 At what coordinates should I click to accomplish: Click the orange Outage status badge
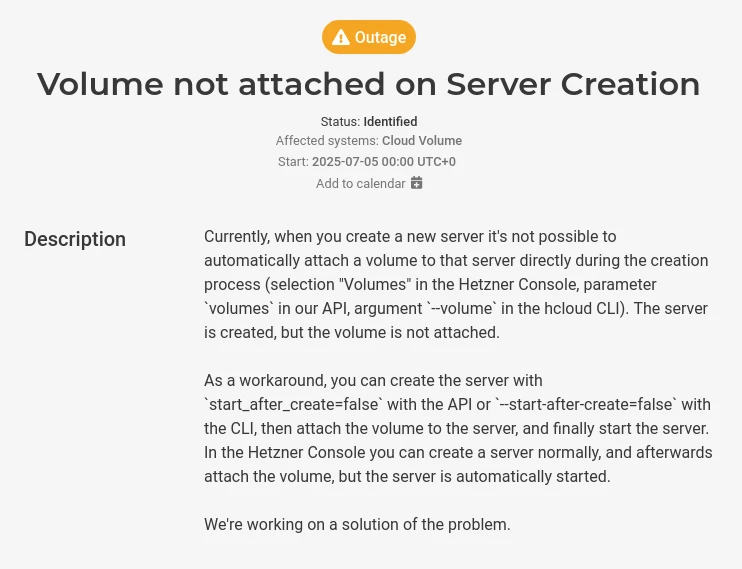369,37
